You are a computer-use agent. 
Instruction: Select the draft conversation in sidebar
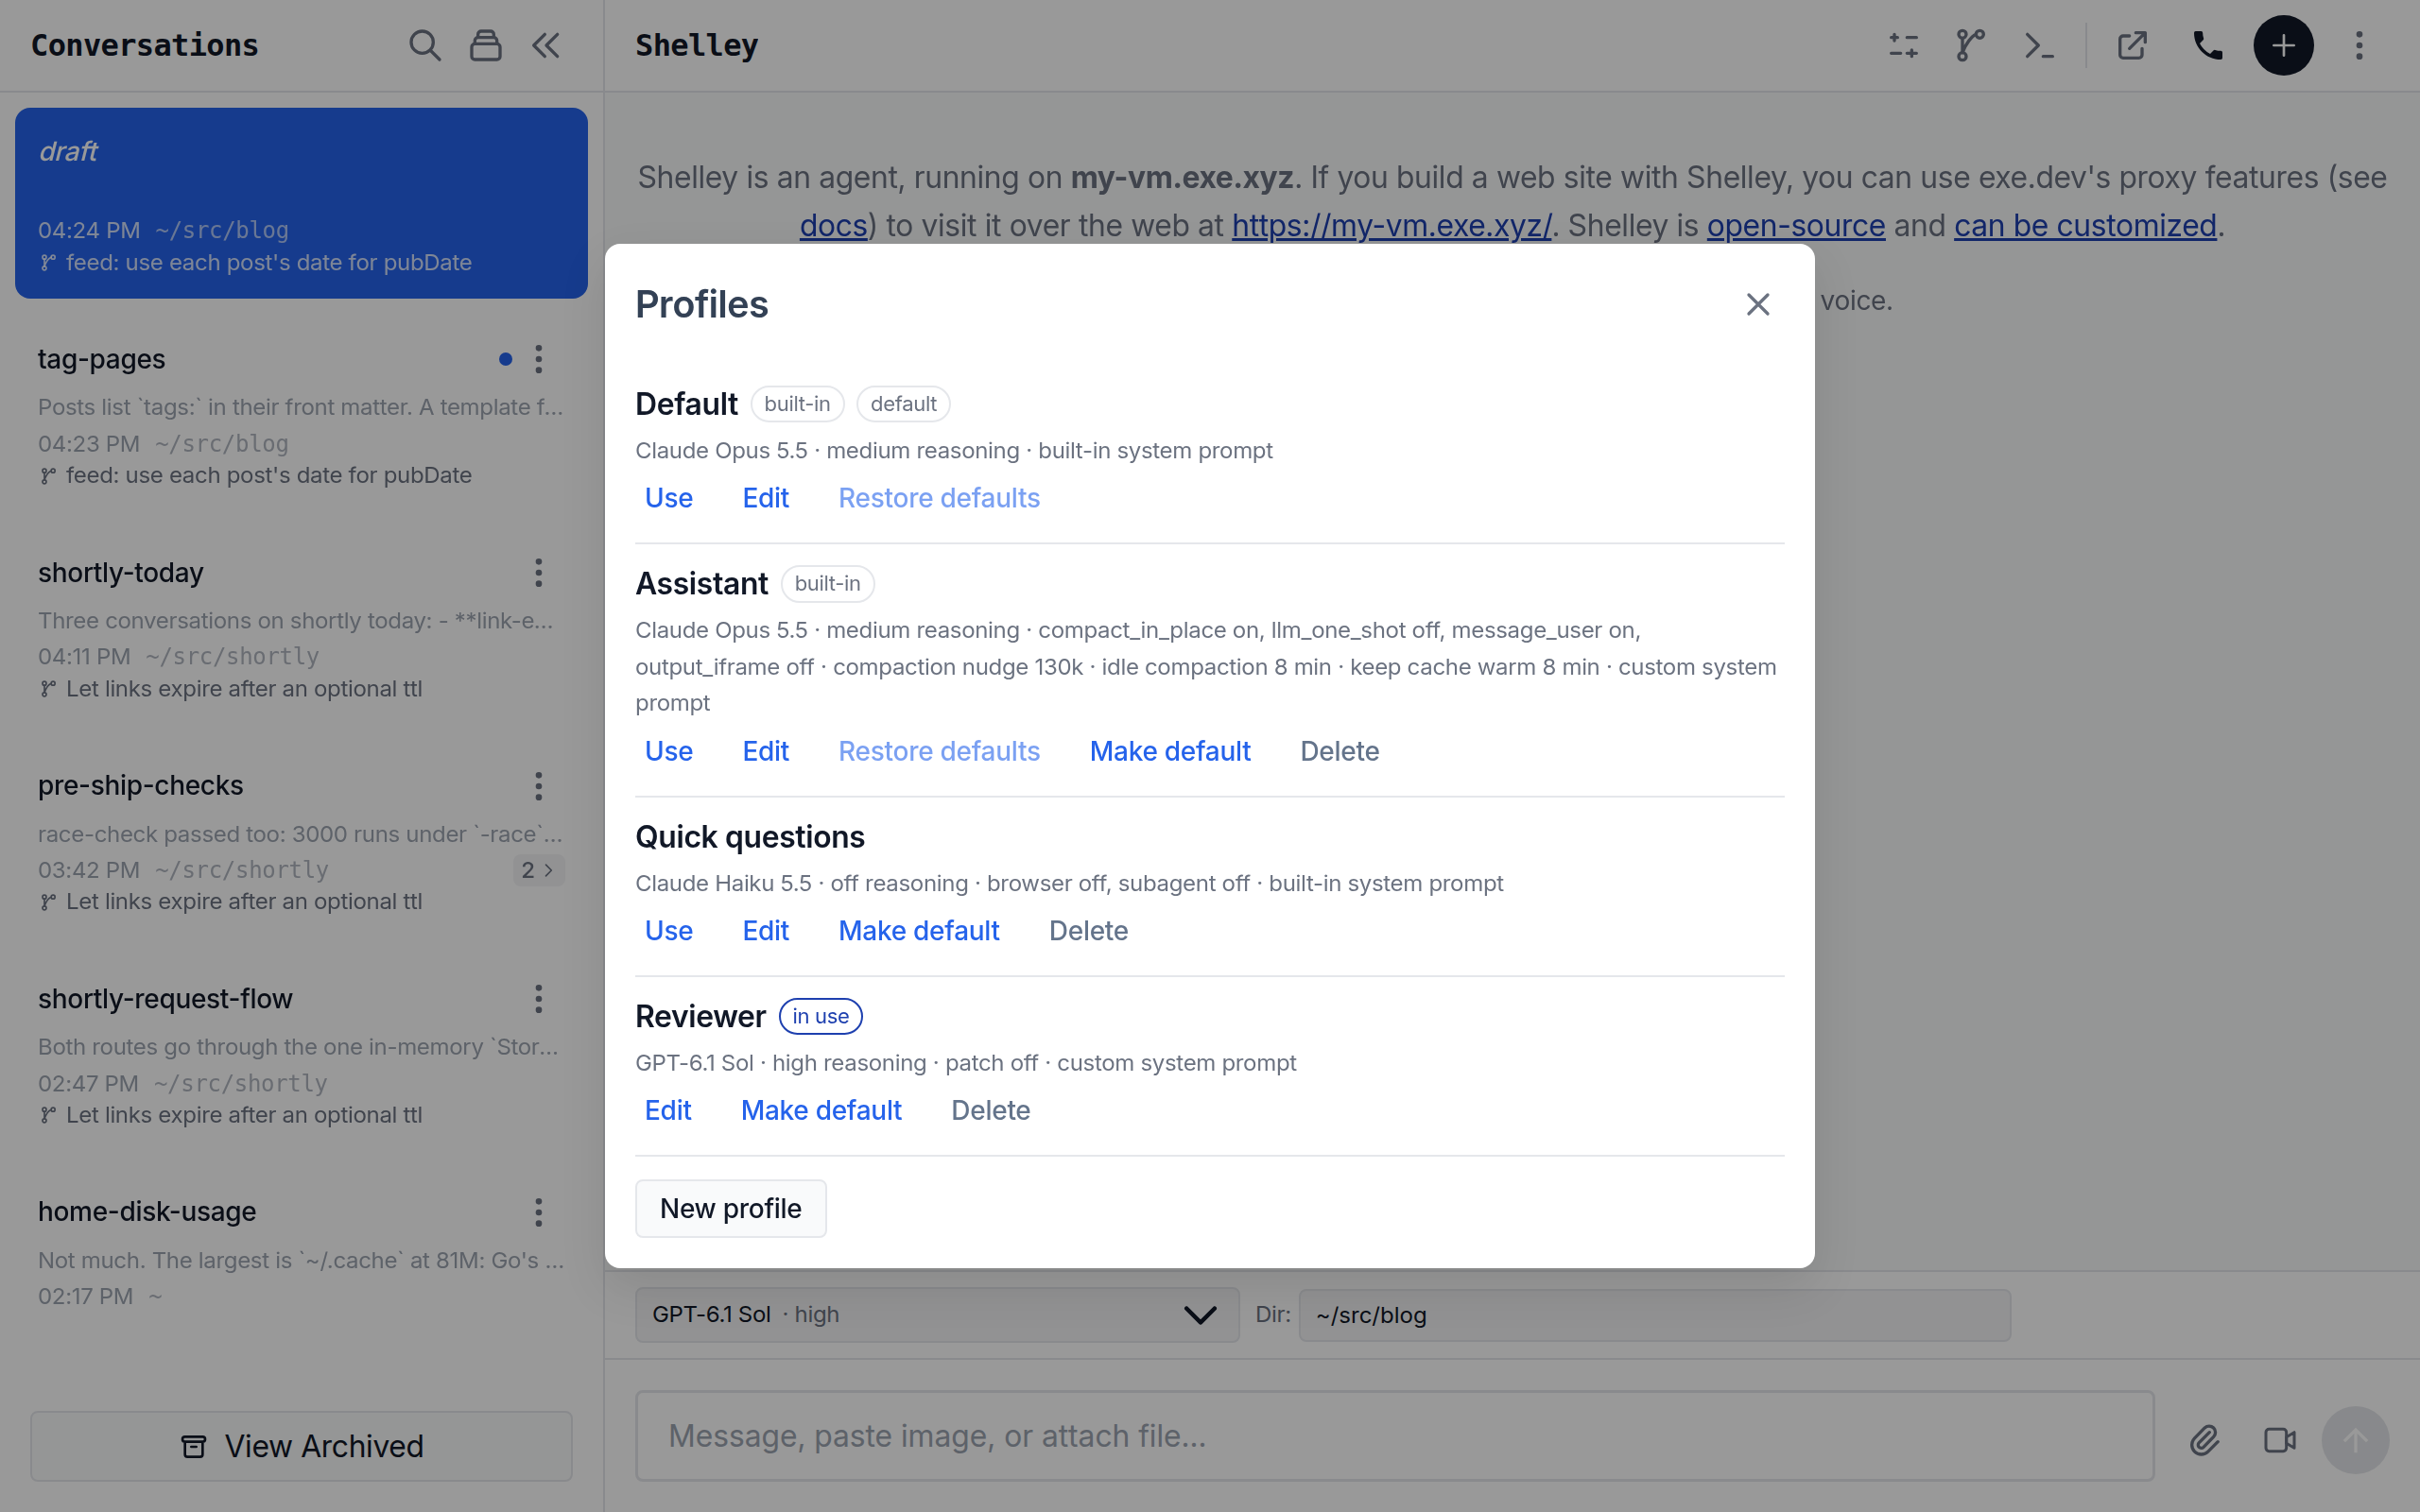(301, 203)
